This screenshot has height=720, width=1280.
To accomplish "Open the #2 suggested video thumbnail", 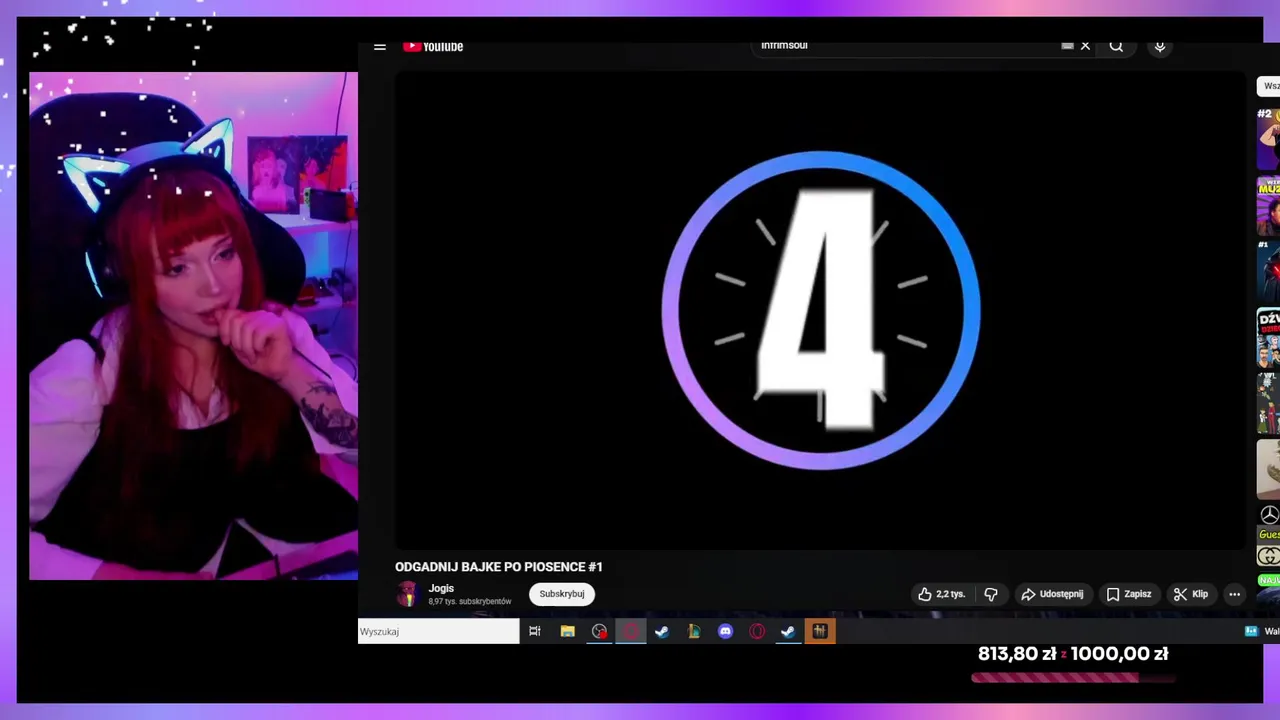I will (1268, 138).
